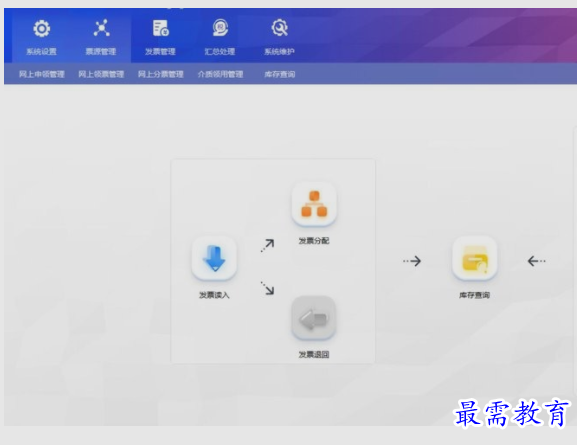Viewport: 577px width, 445px height.
Task: Click the 发票读入 text label
Action: coord(214,295)
